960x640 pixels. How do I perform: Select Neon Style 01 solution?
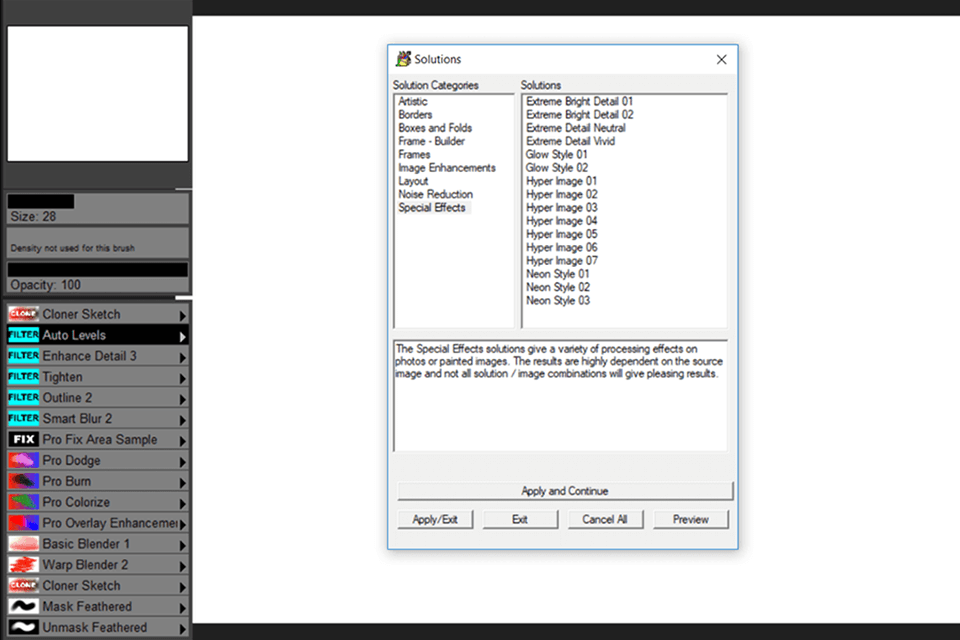click(x=557, y=274)
